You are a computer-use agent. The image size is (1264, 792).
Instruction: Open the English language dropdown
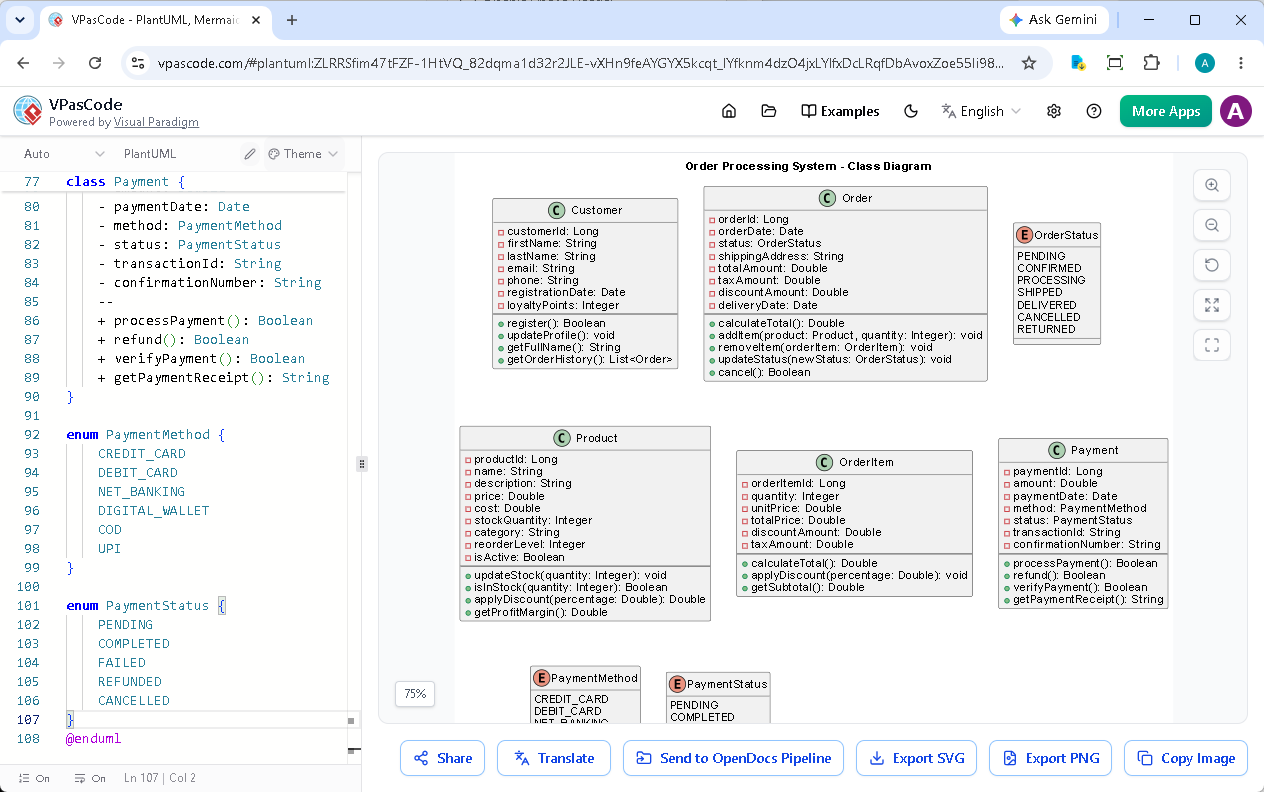(981, 111)
